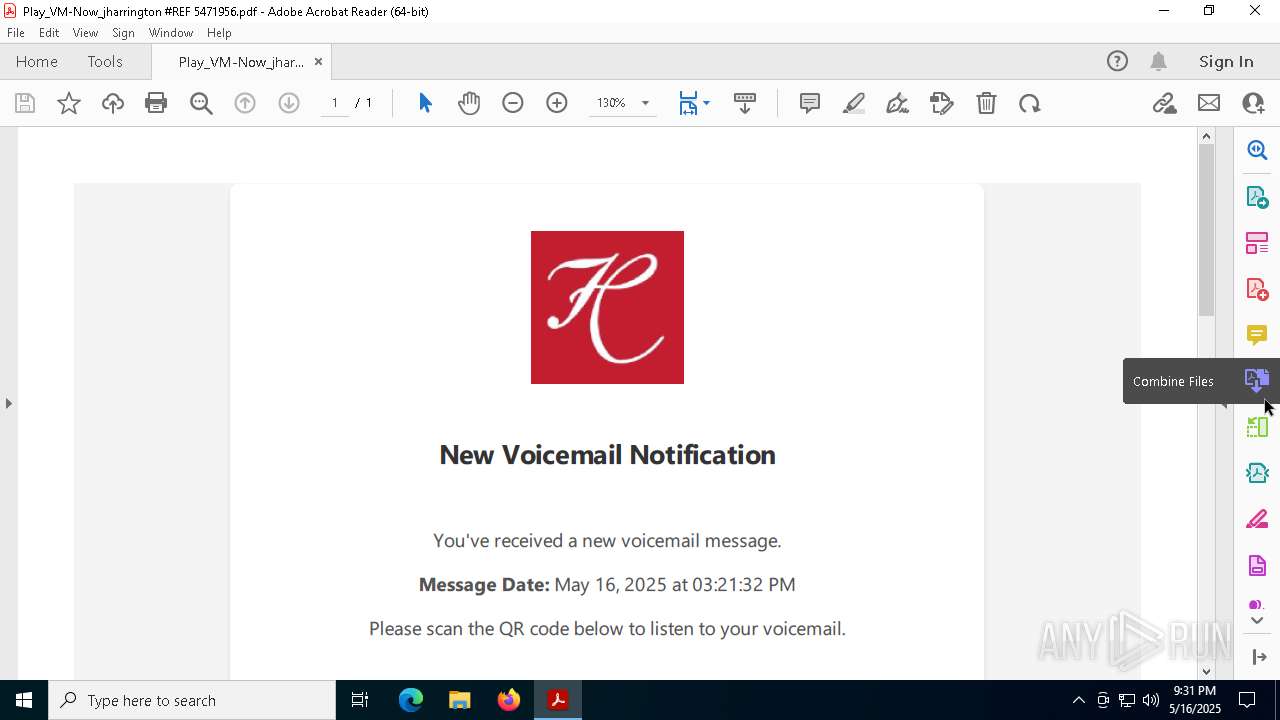Open the Window menu
This screenshot has height=720, width=1280.
tap(171, 33)
